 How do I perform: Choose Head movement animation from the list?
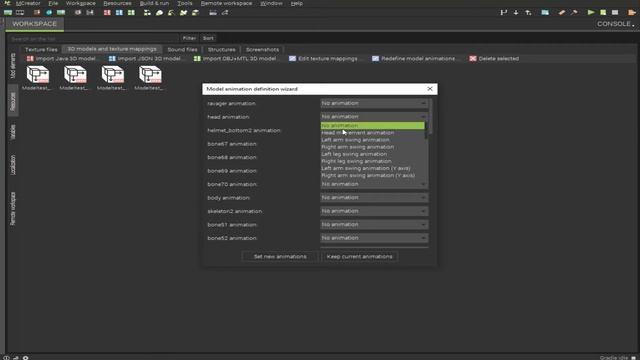[x=373, y=133]
